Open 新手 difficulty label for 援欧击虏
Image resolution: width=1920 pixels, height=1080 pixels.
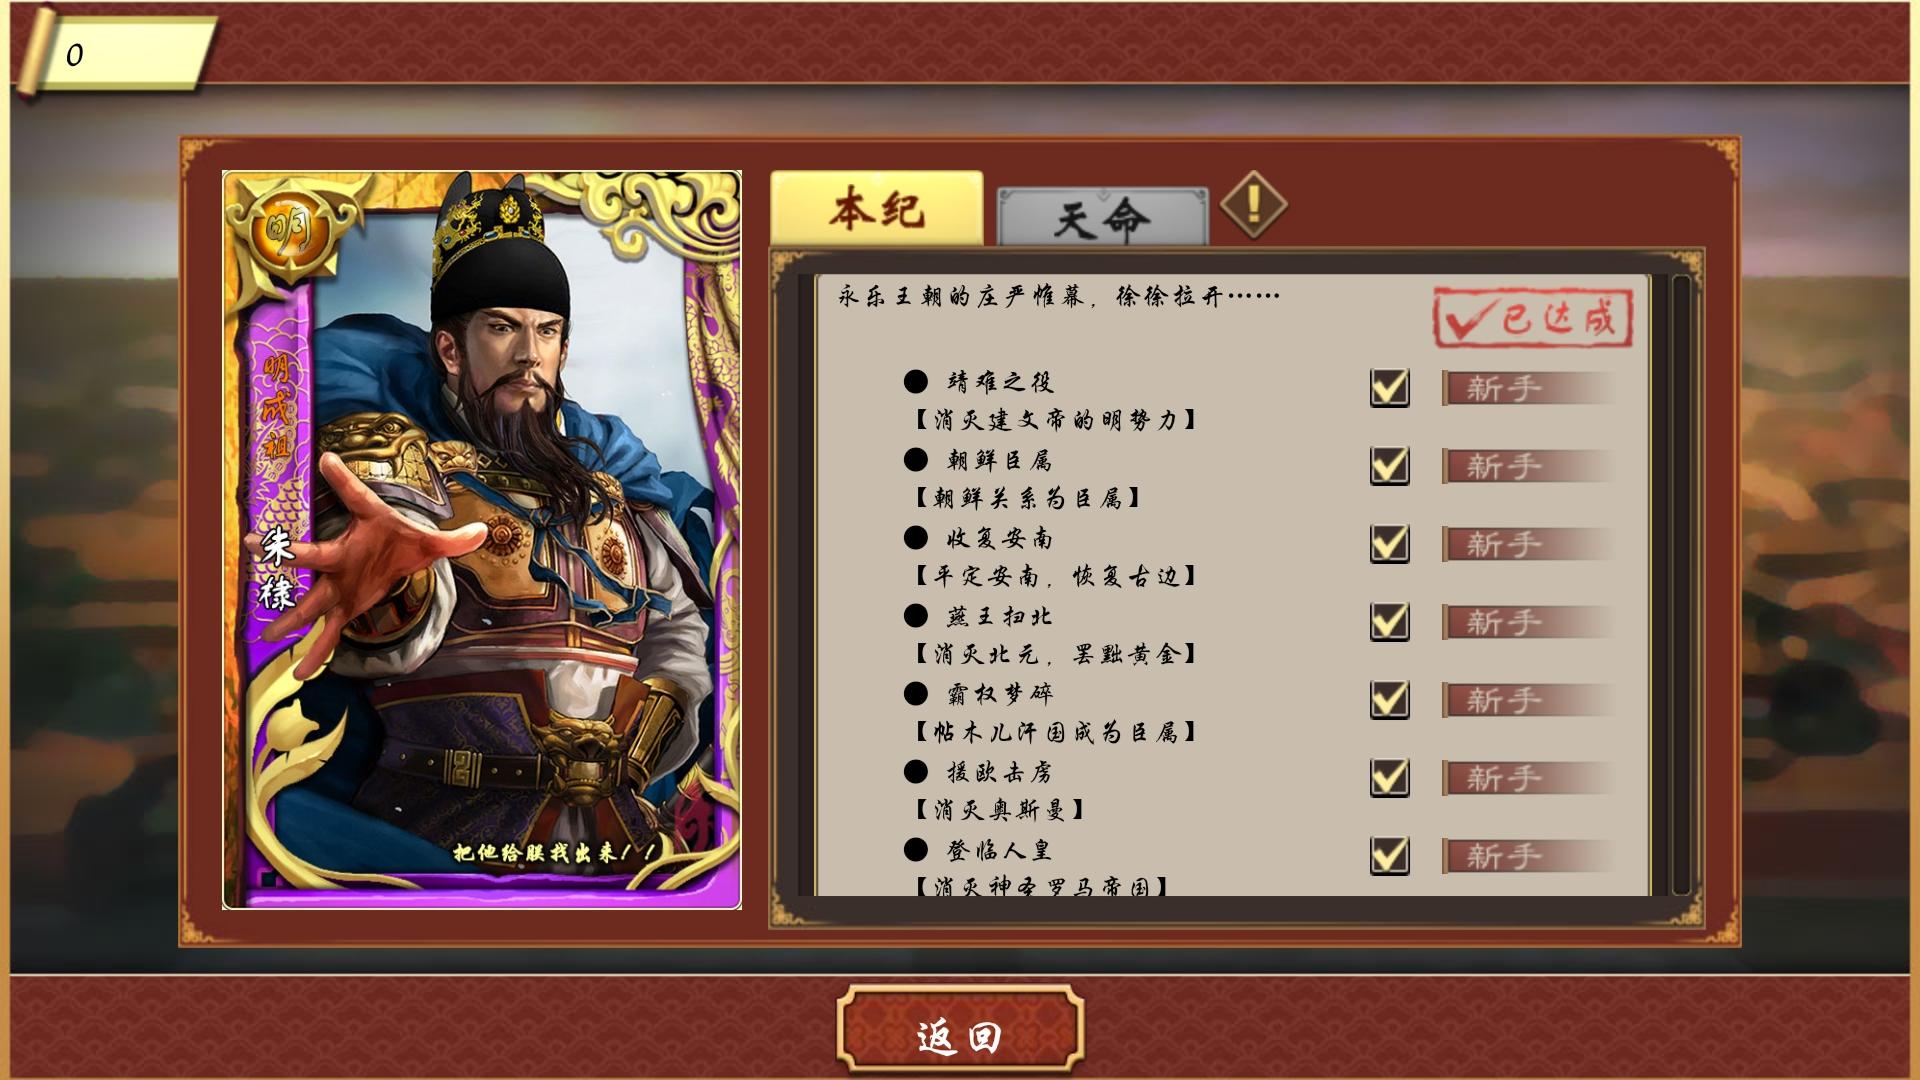click(x=1528, y=778)
